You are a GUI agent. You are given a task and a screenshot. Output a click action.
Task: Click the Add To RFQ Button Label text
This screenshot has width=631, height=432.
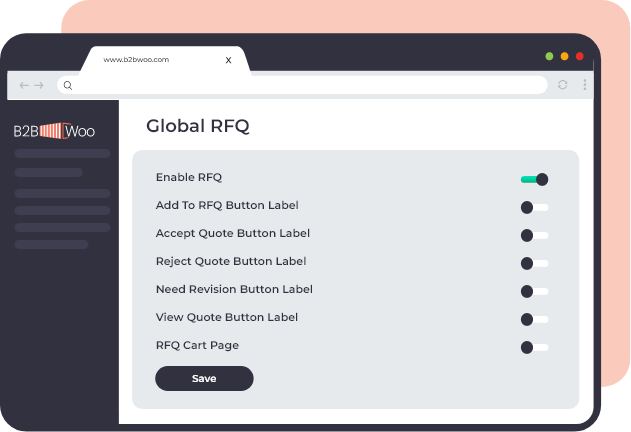coord(227,205)
